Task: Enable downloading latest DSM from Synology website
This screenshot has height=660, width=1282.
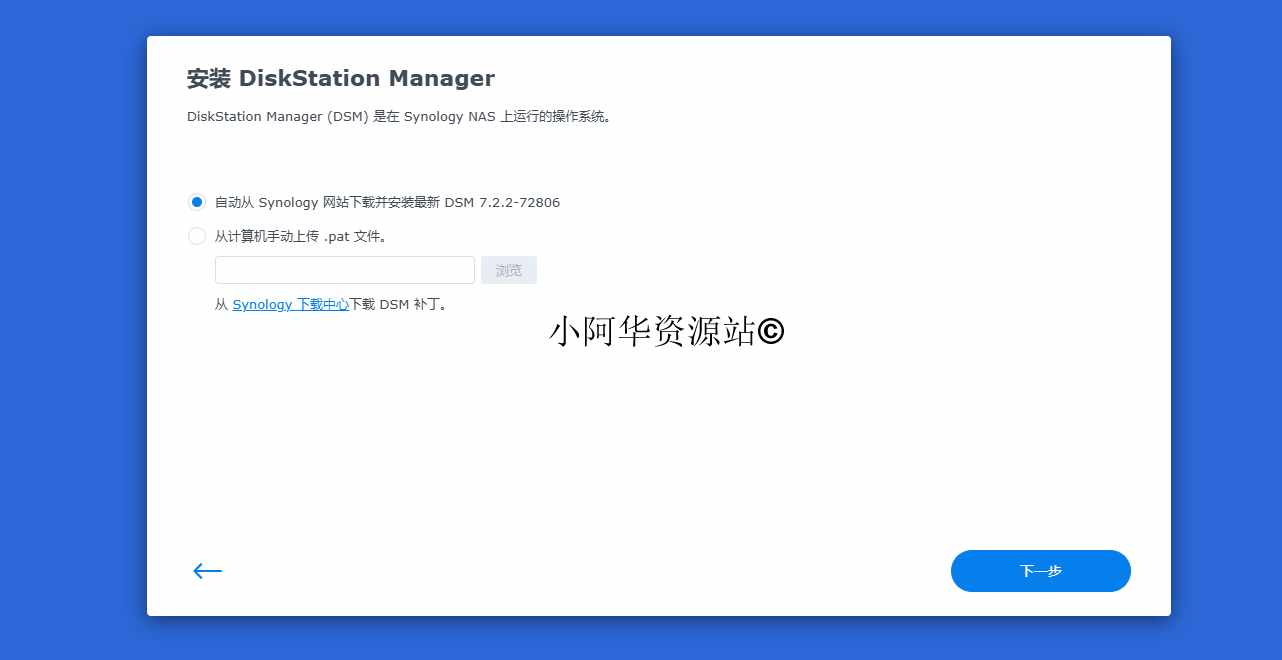Action: click(x=196, y=202)
